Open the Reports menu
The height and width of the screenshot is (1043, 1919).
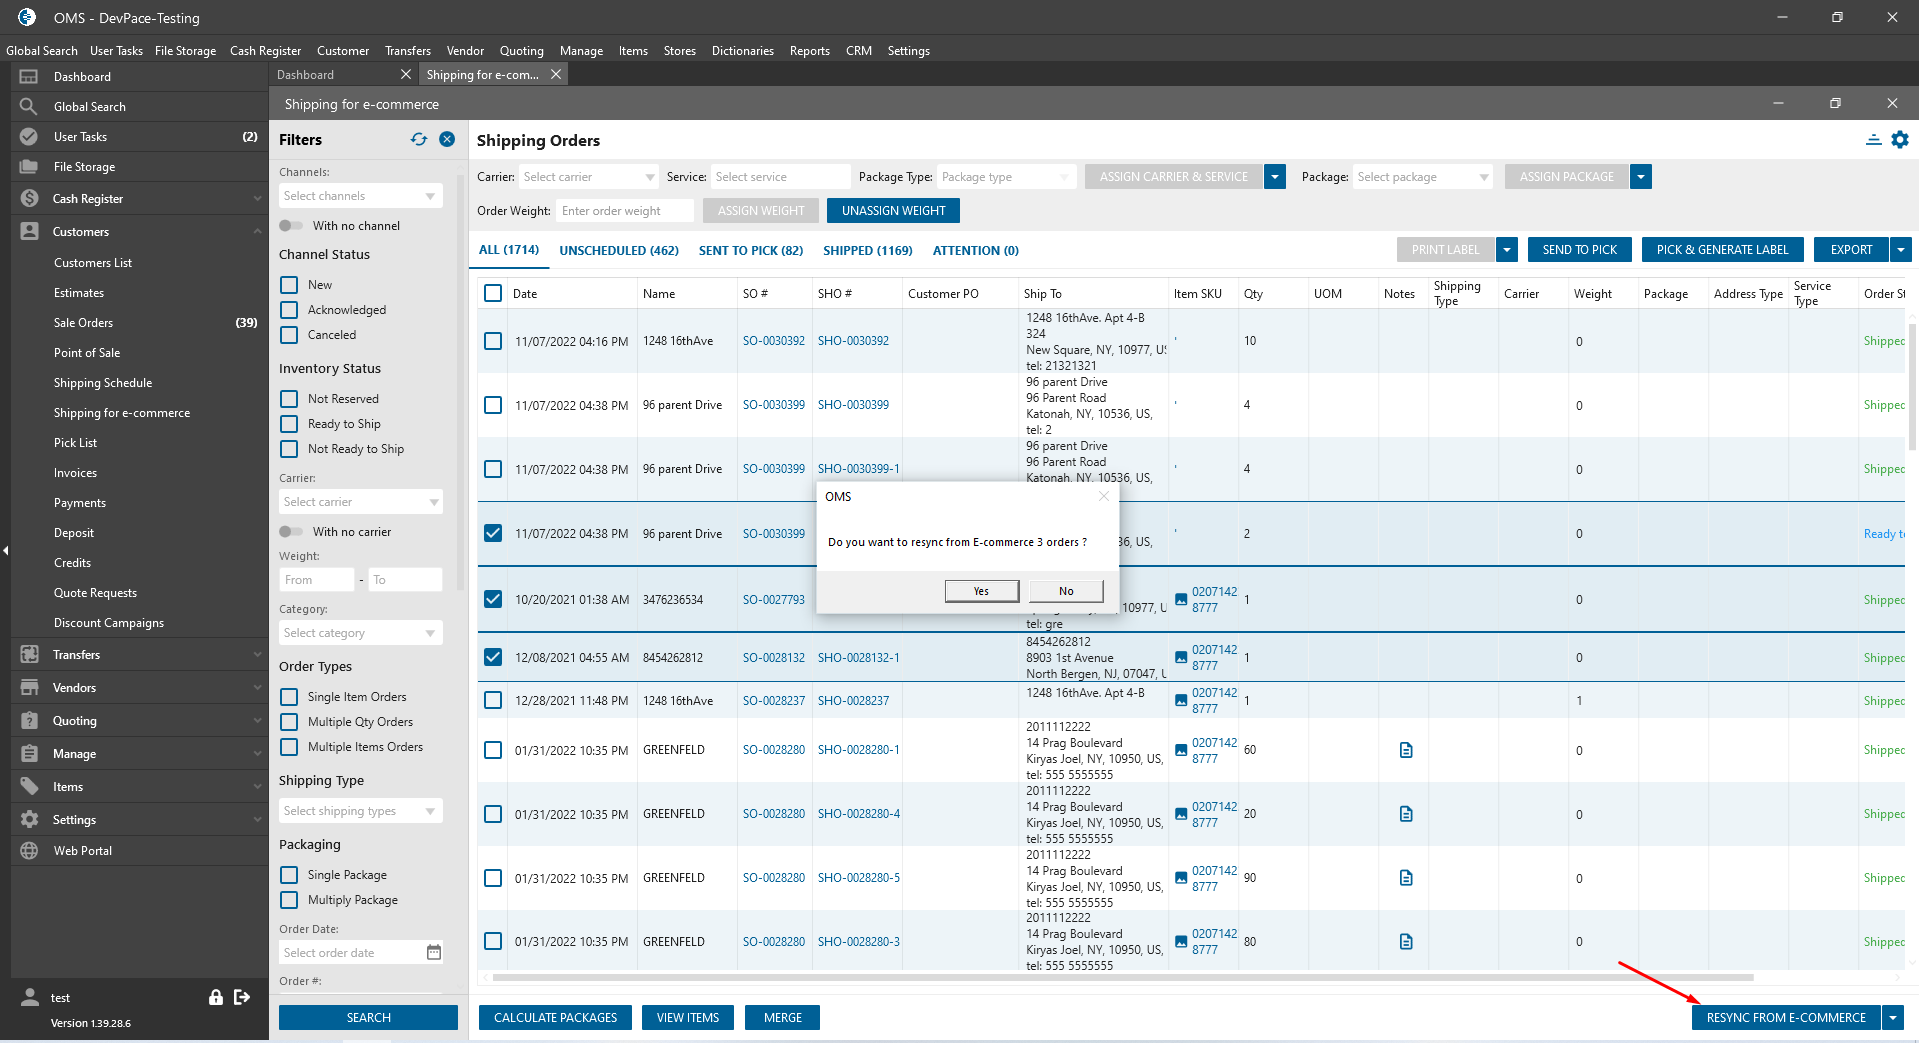point(809,51)
